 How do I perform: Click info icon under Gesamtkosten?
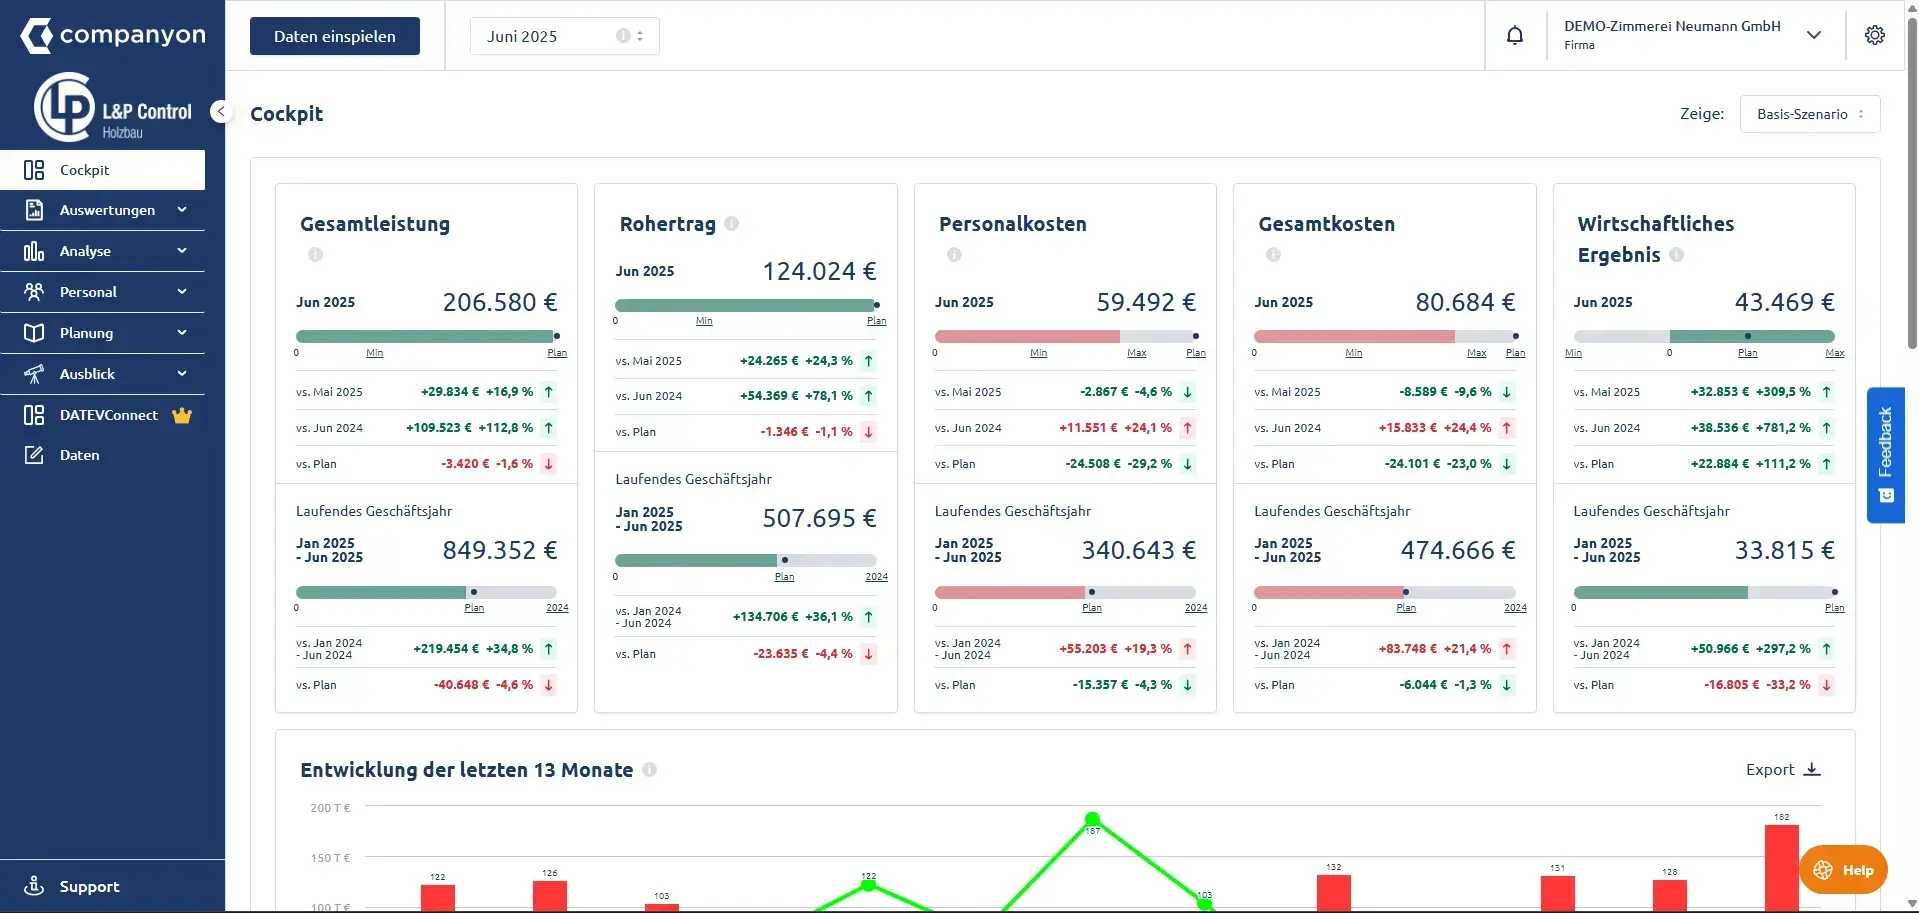click(x=1274, y=255)
